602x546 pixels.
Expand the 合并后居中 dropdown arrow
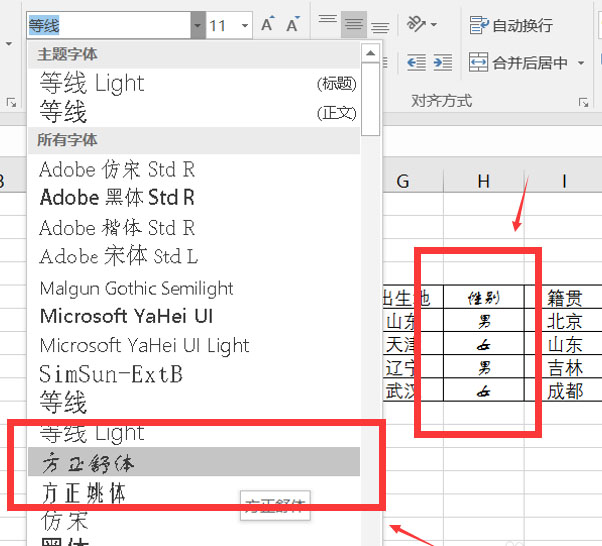pos(581,63)
